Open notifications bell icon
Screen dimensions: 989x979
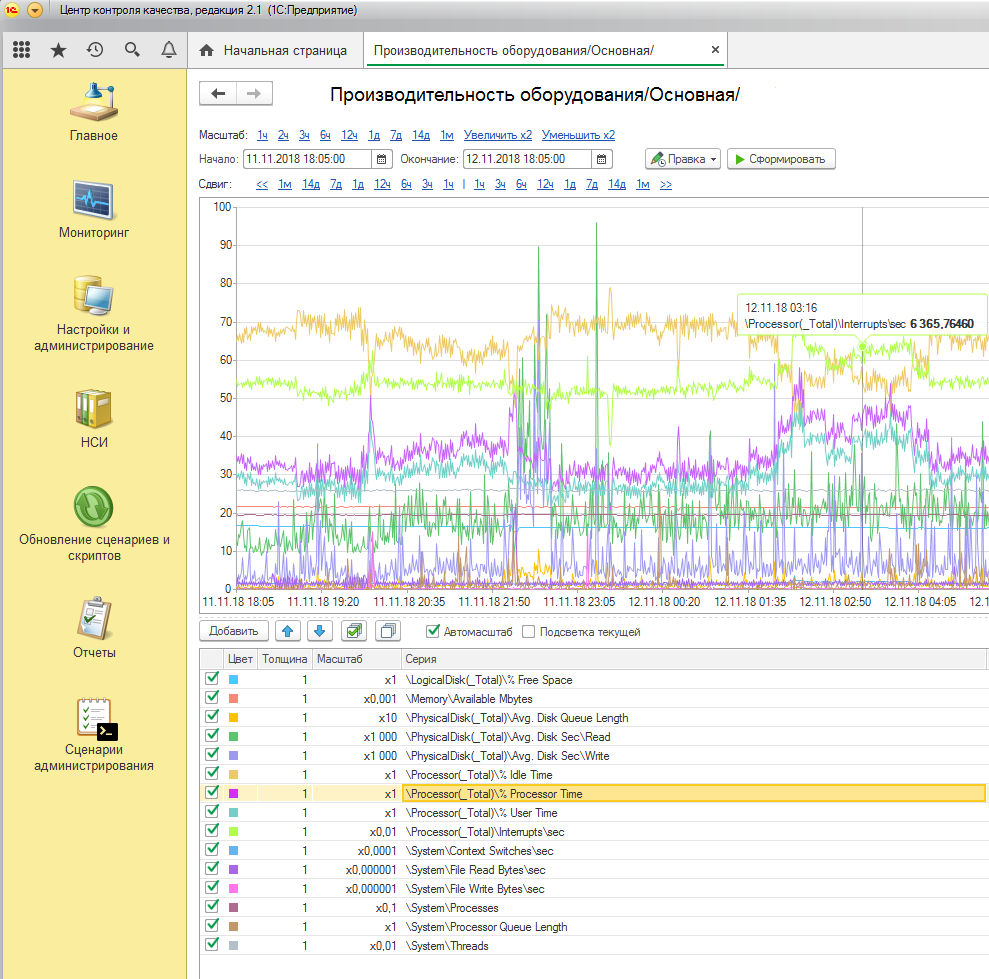168,50
